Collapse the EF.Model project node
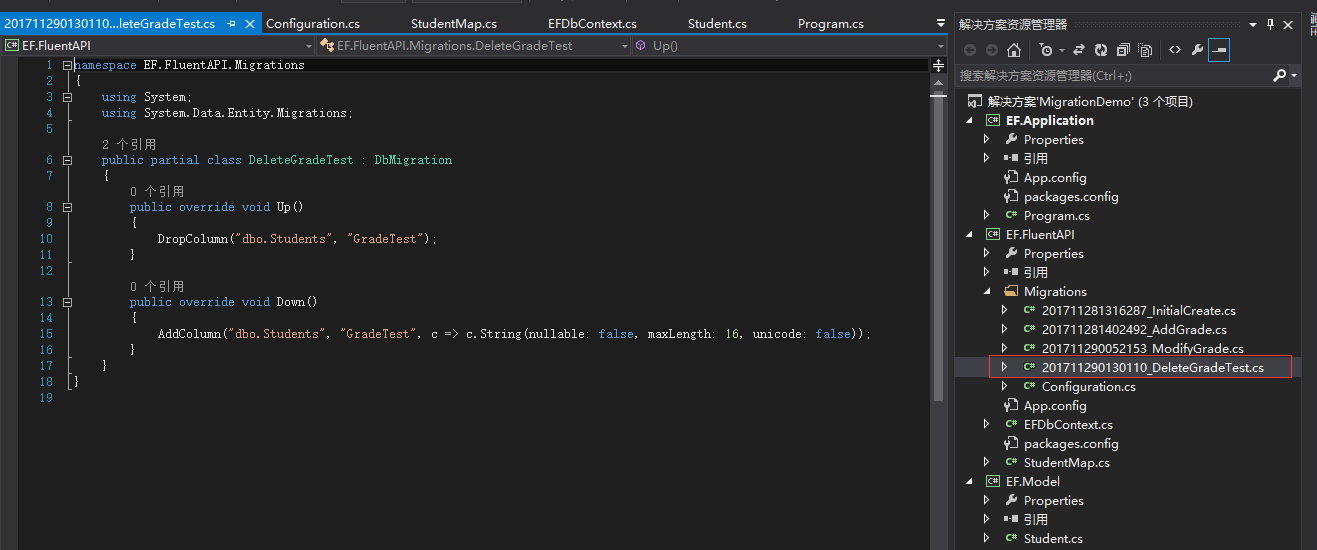 968,482
